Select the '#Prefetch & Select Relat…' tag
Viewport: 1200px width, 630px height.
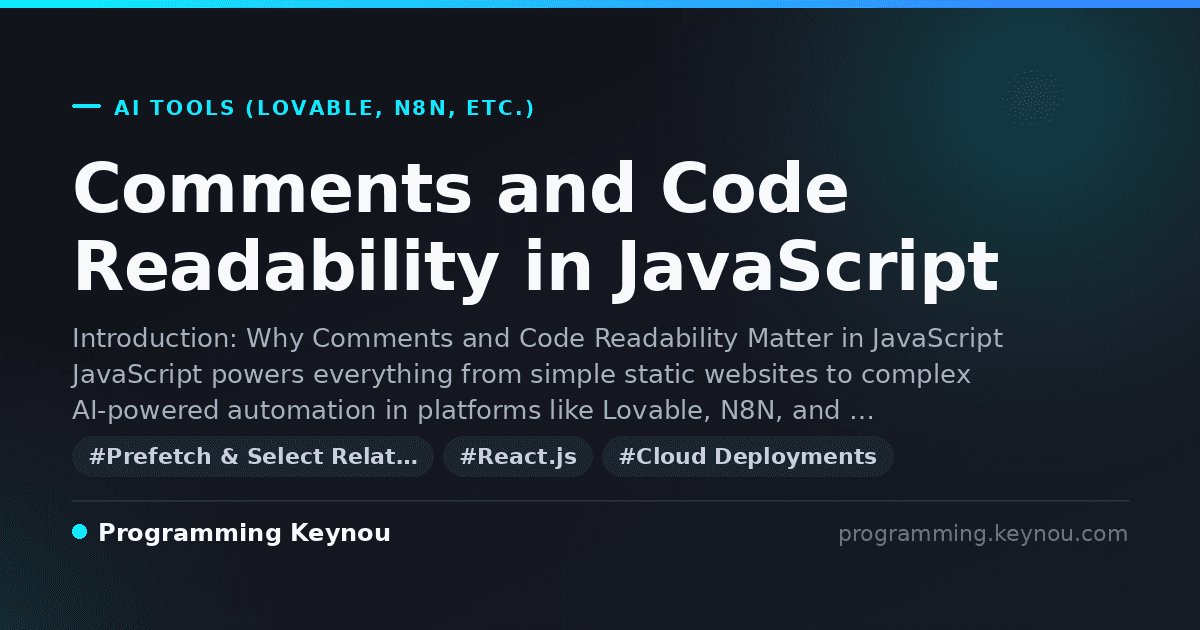[x=253, y=457]
